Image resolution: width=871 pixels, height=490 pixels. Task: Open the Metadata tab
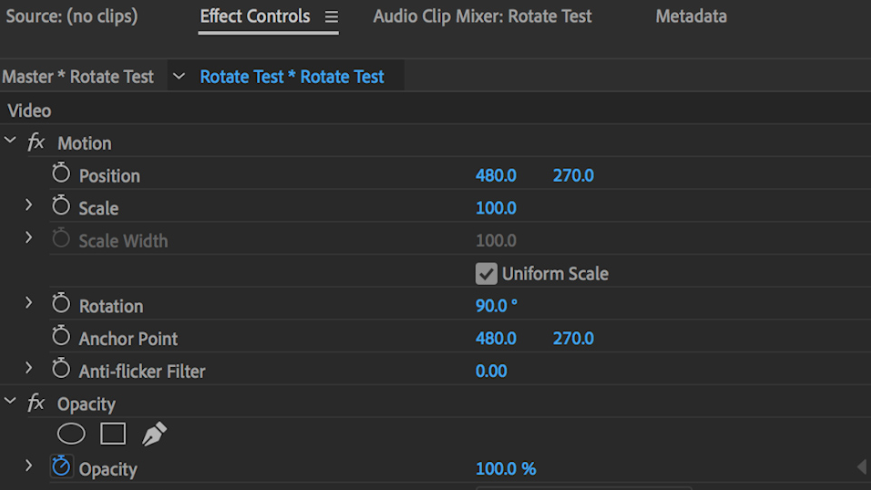coord(691,17)
